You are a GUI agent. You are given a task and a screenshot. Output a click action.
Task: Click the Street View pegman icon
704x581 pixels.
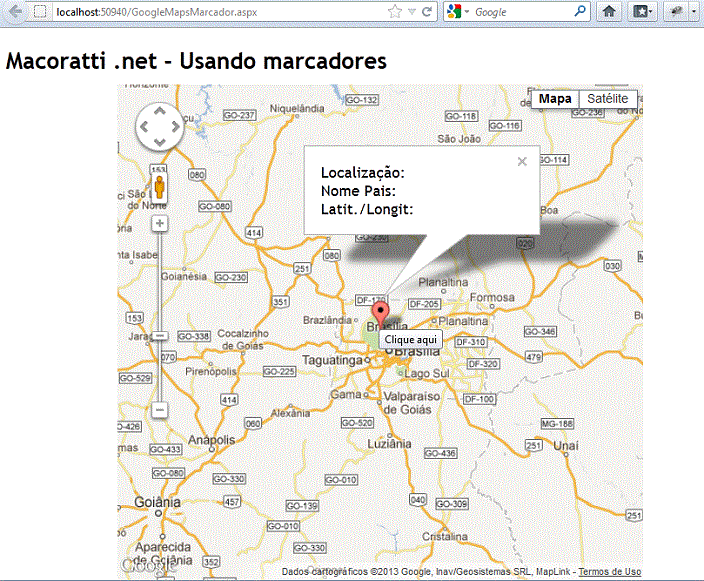point(160,187)
